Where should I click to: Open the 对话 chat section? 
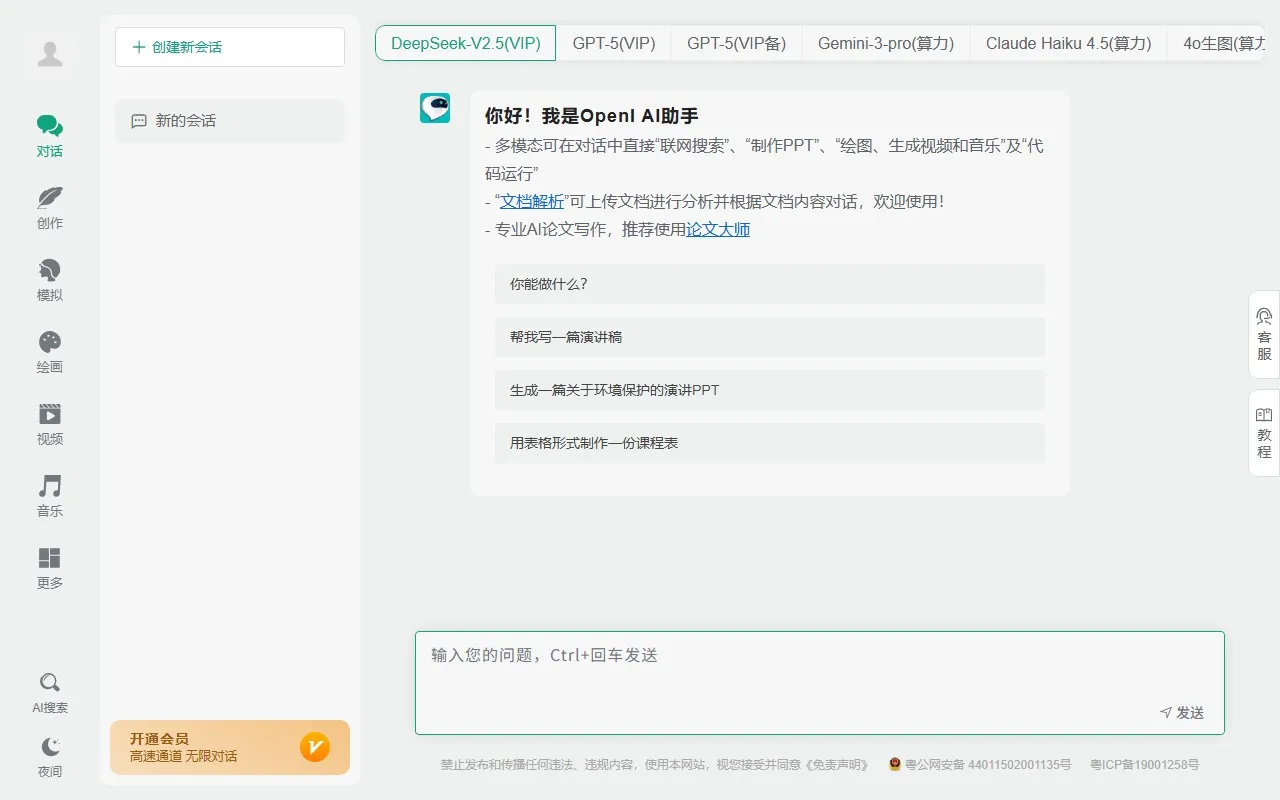point(49,135)
